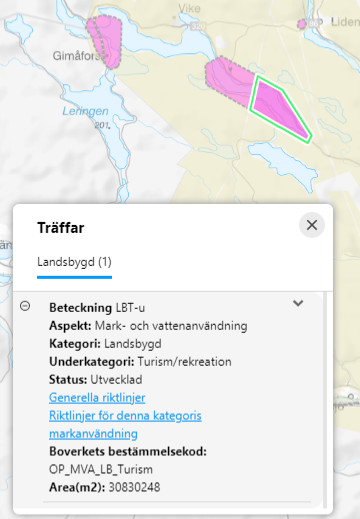This screenshot has height=519, width=360.
Task: Close the Träffar results panel
Action: (312, 225)
